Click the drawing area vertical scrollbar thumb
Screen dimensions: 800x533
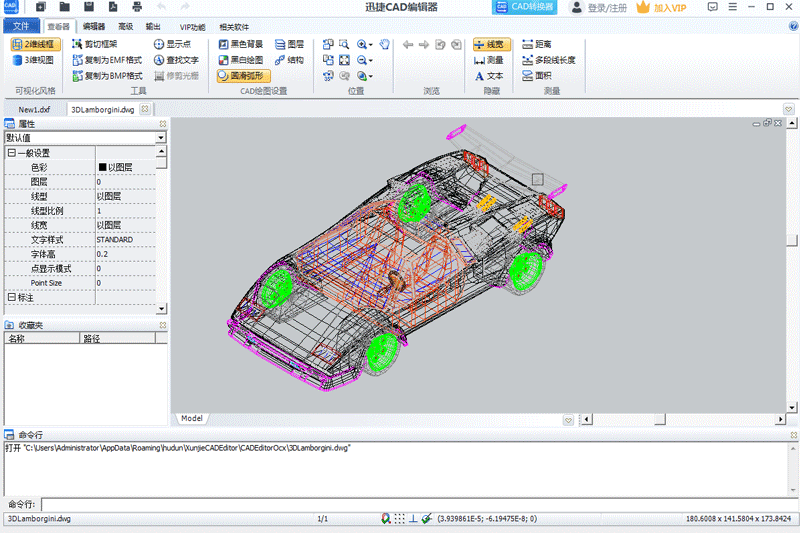click(x=792, y=240)
